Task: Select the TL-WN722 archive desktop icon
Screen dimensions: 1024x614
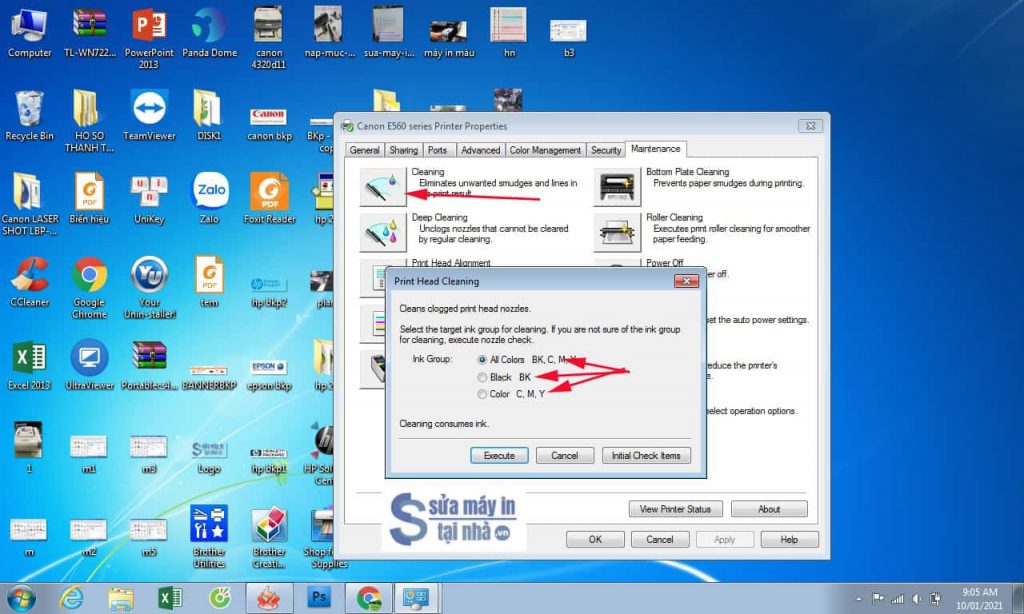Action: pyautogui.click(x=89, y=33)
